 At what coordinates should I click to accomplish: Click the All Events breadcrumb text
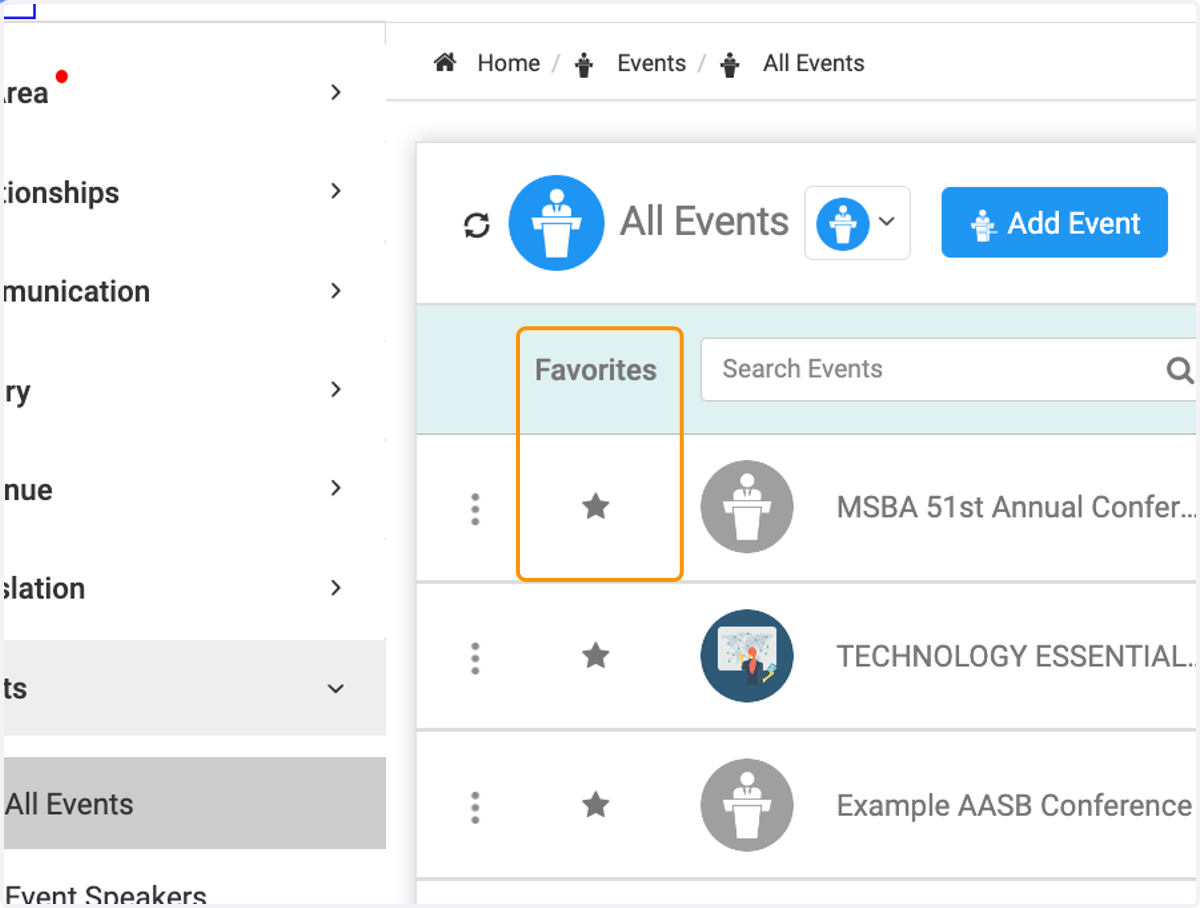pos(813,63)
